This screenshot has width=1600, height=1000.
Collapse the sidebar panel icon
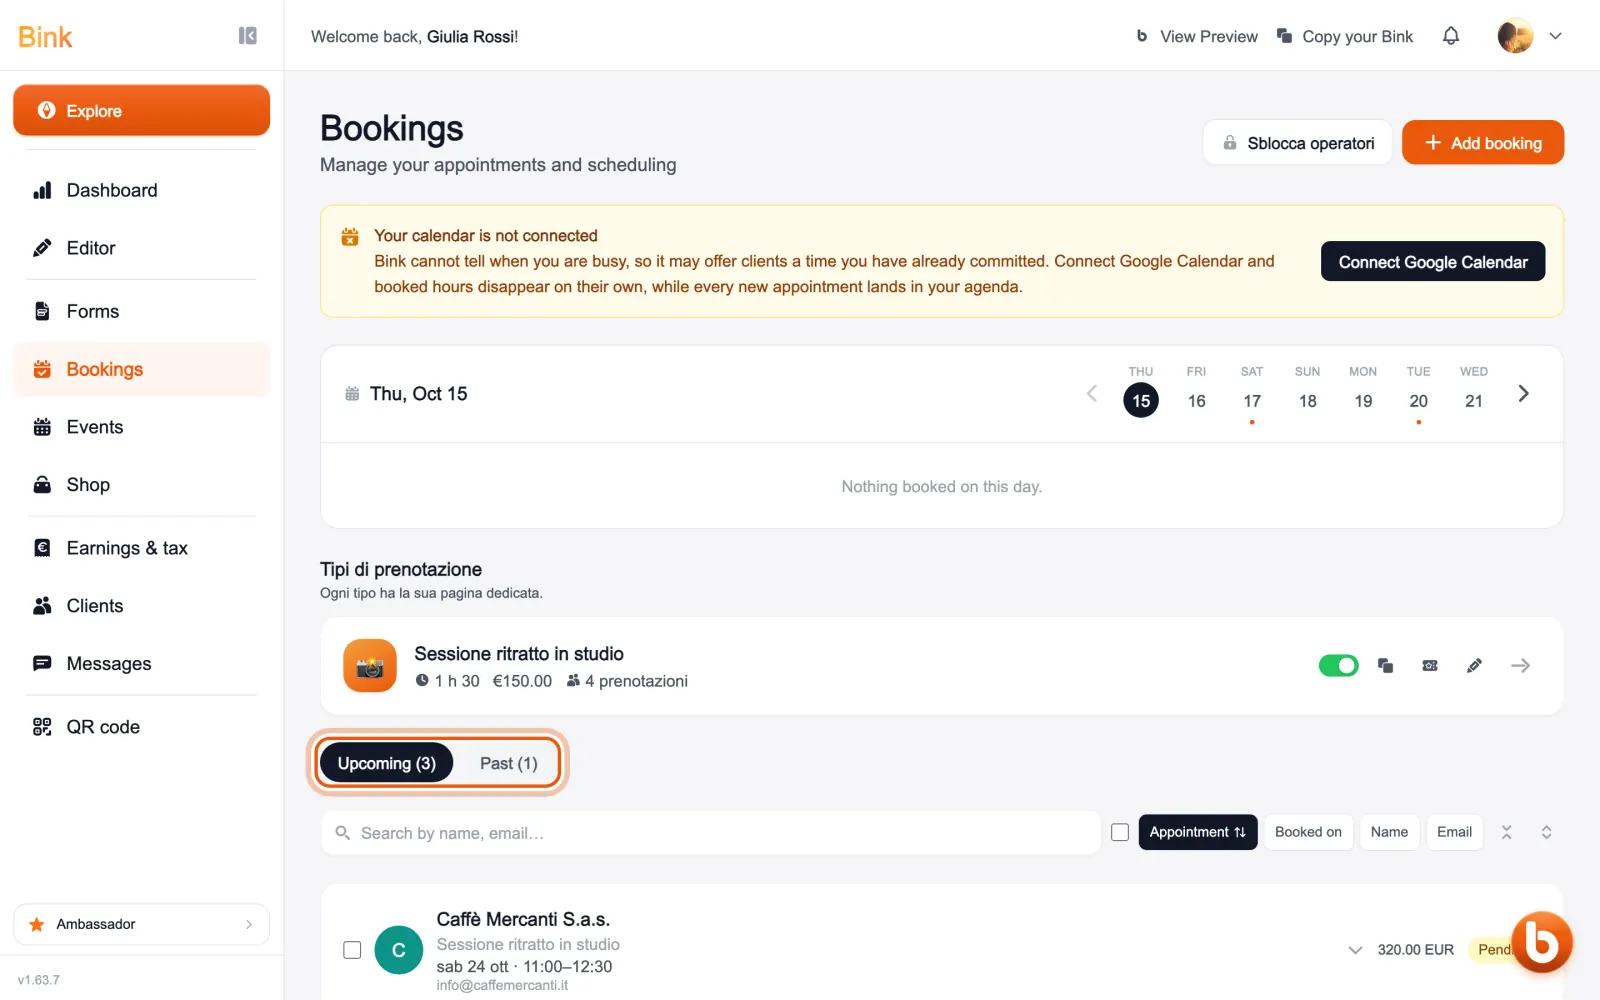pyautogui.click(x=248, y=36)
